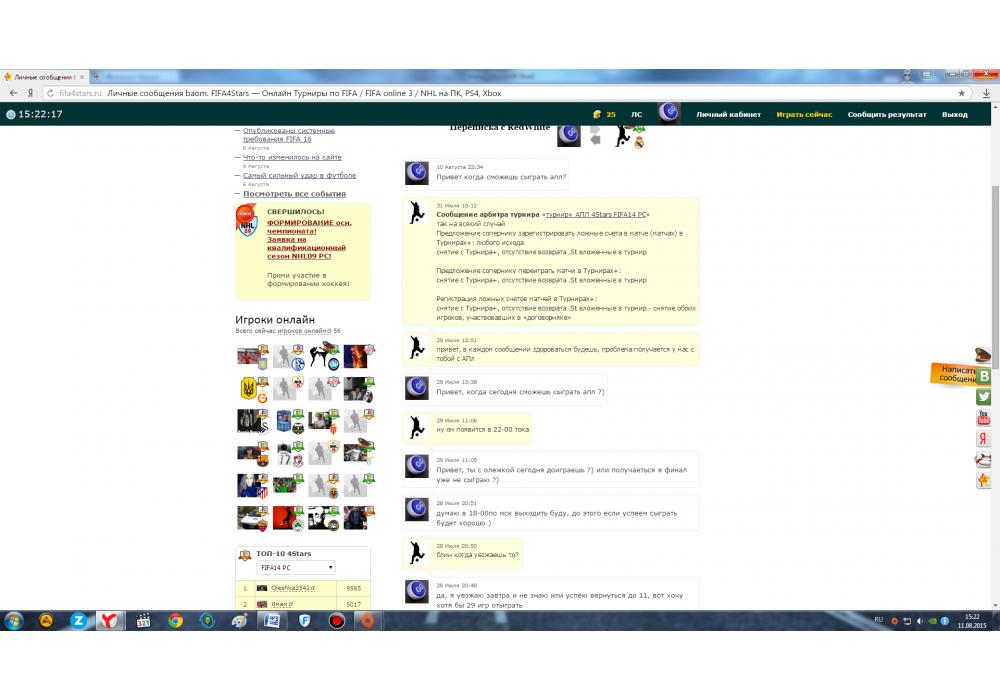Image resolution: width=1000 pixels, height=700 pixels.
Task: Open the 'Посмотреть все события' link
Action: click(294, 194)
